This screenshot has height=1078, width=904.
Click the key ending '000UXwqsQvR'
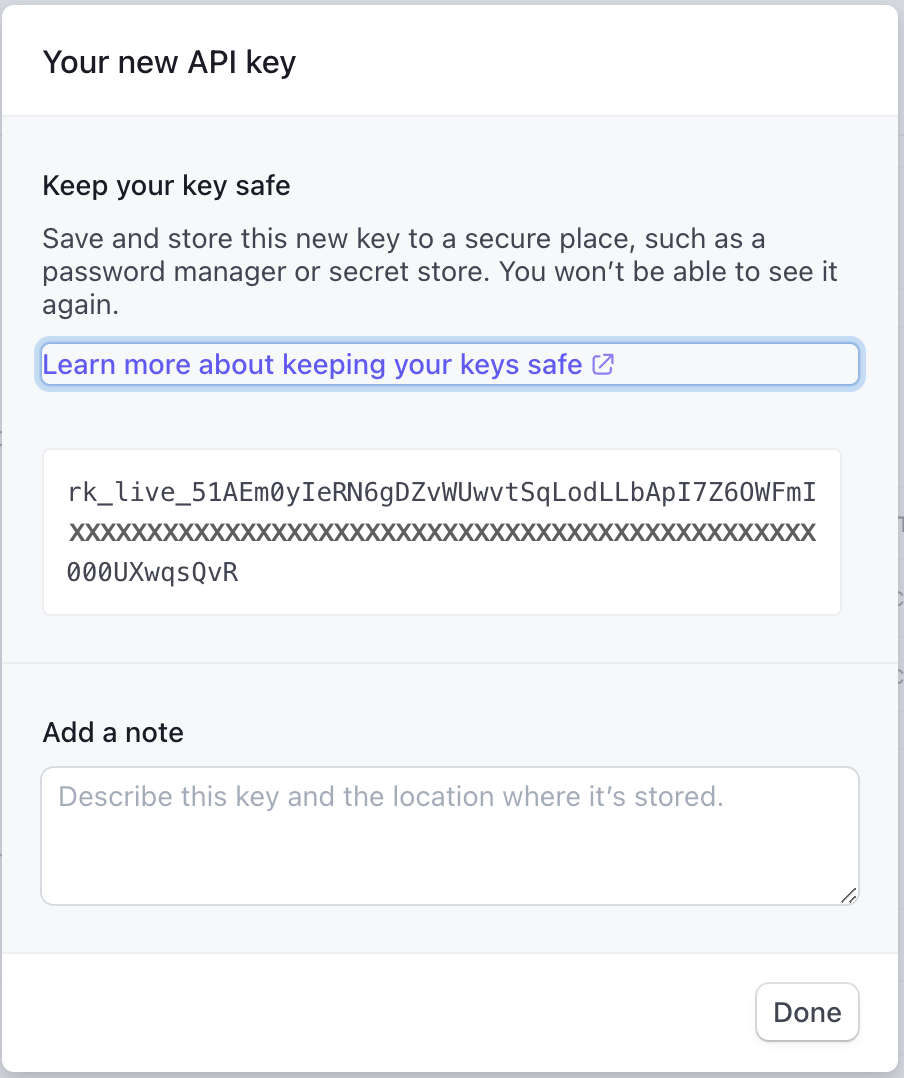[x=153, y=573]
